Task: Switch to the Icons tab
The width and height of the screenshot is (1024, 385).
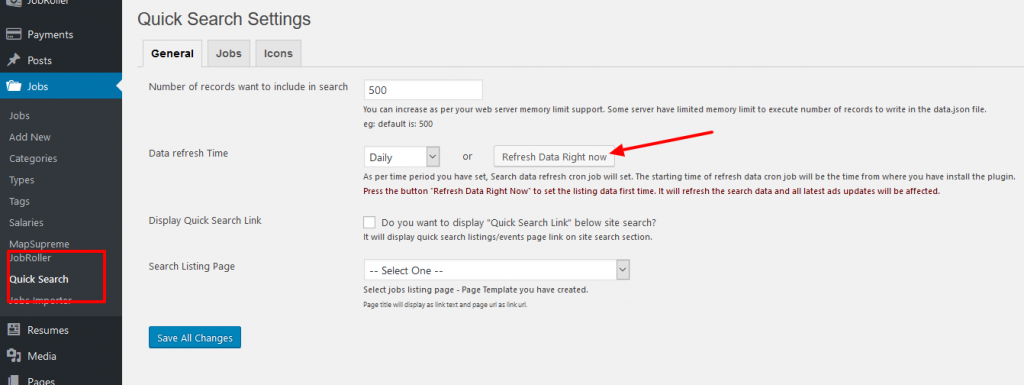Action: point(278,54)
